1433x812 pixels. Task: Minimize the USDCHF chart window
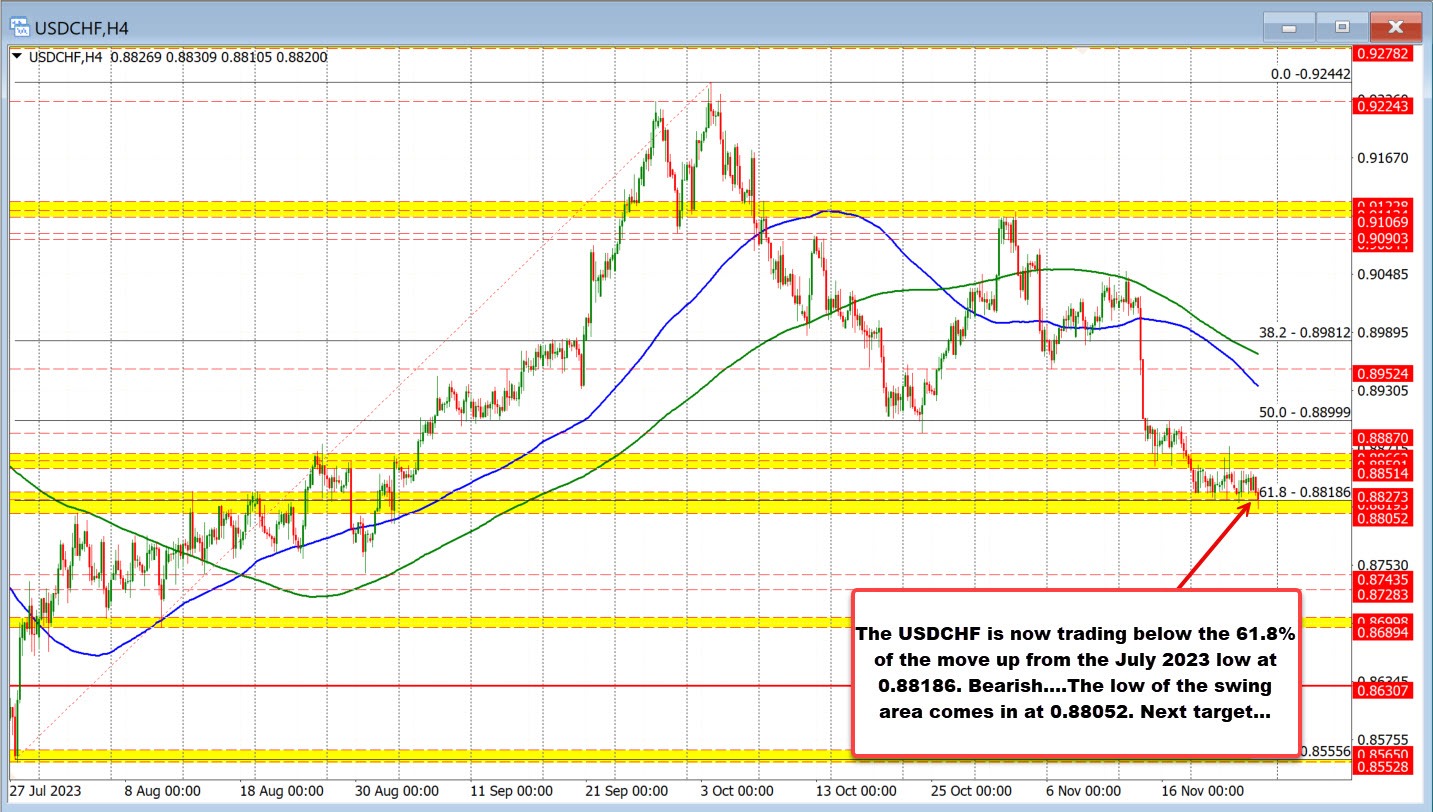tap(1289, 27)
